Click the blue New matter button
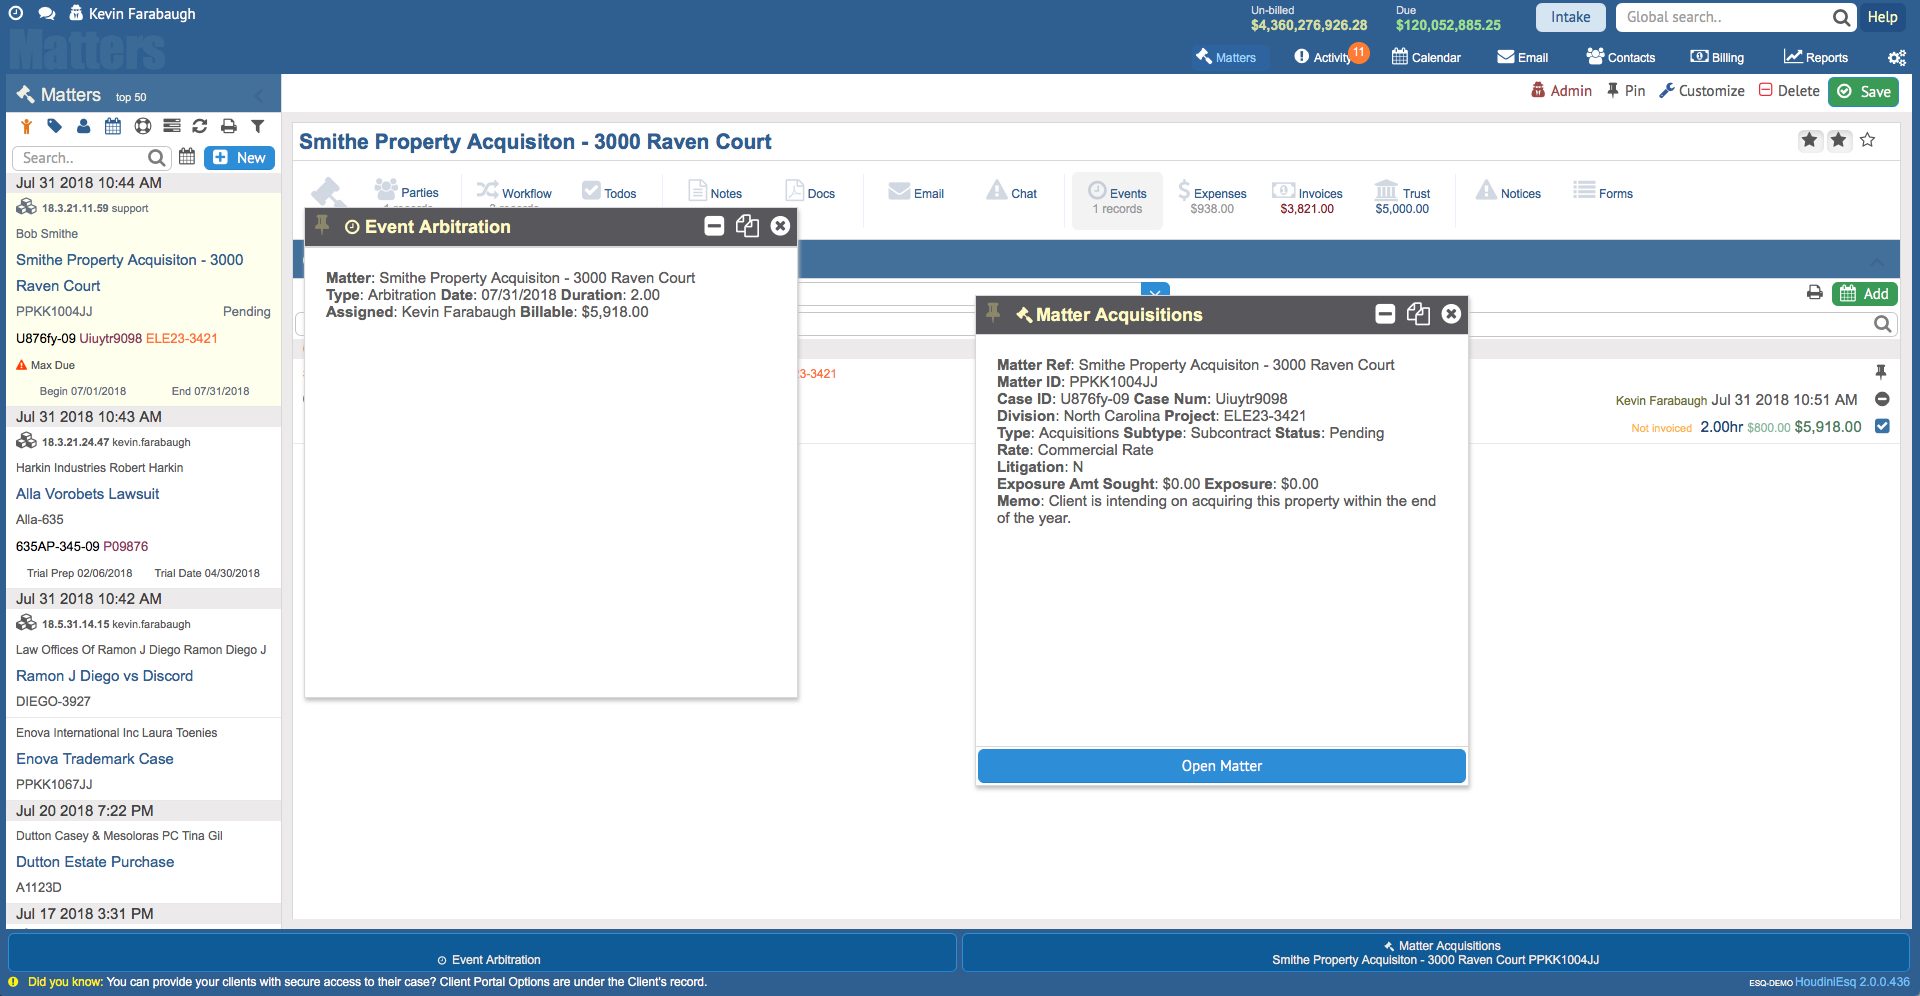The width and height of the screenshot is (1920, 996). tap(239, 158)
